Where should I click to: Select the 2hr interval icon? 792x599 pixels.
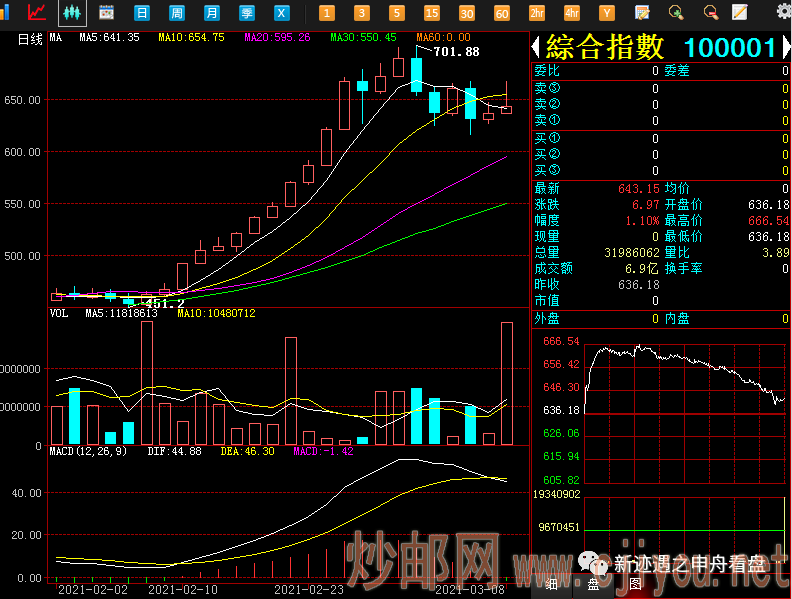point(537,13)
